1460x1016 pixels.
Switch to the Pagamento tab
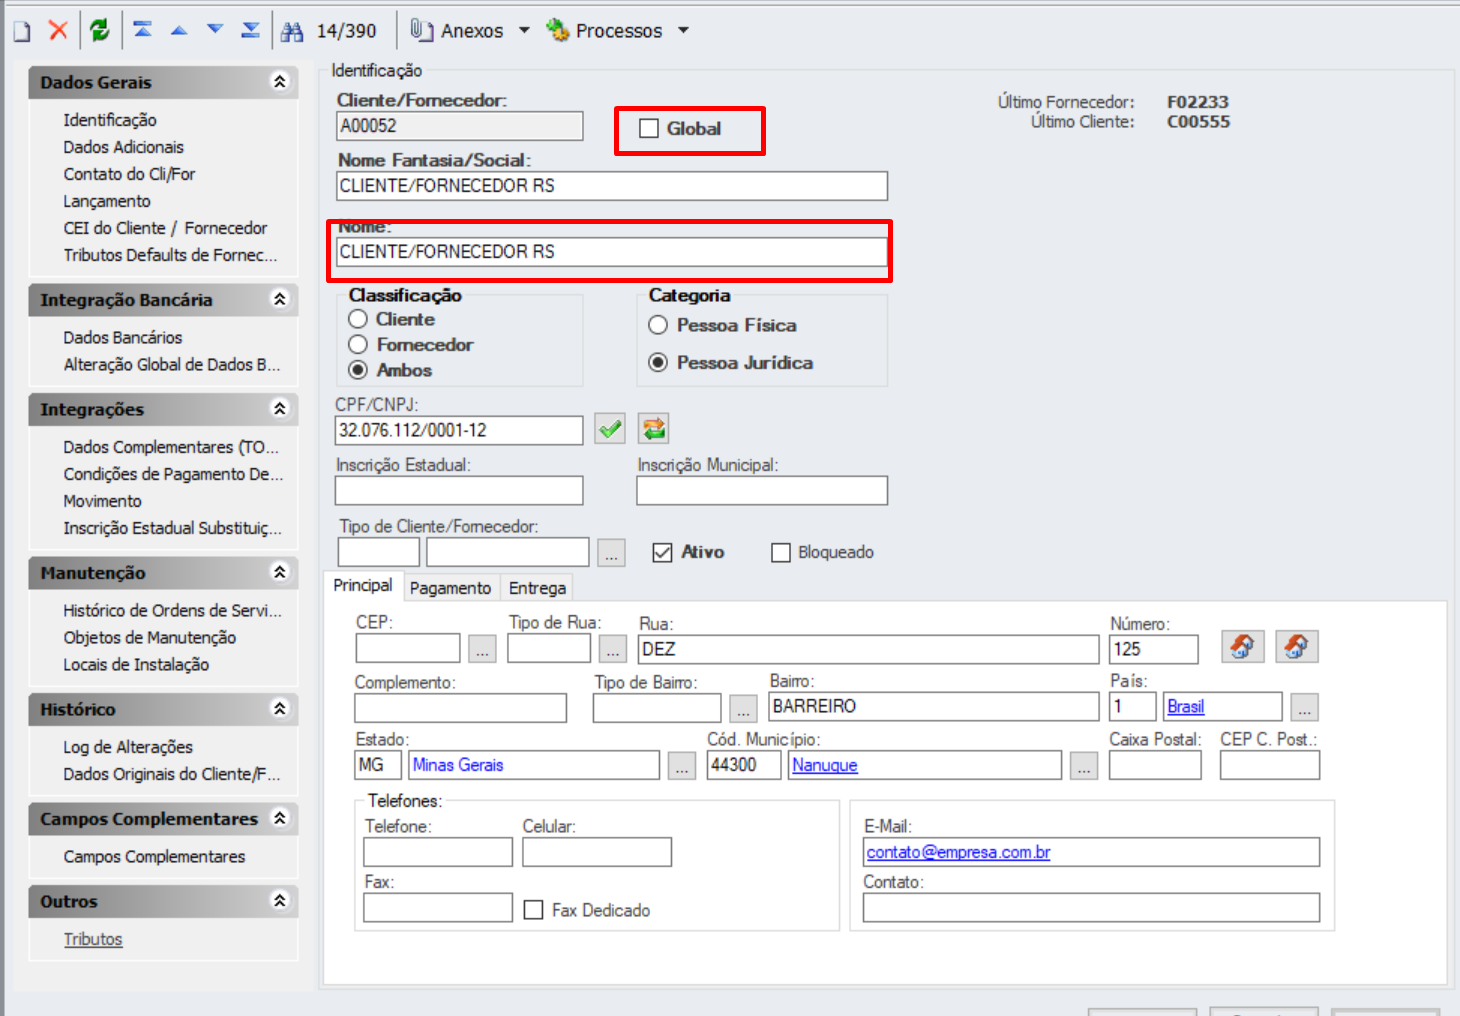(x=450, y=588)
